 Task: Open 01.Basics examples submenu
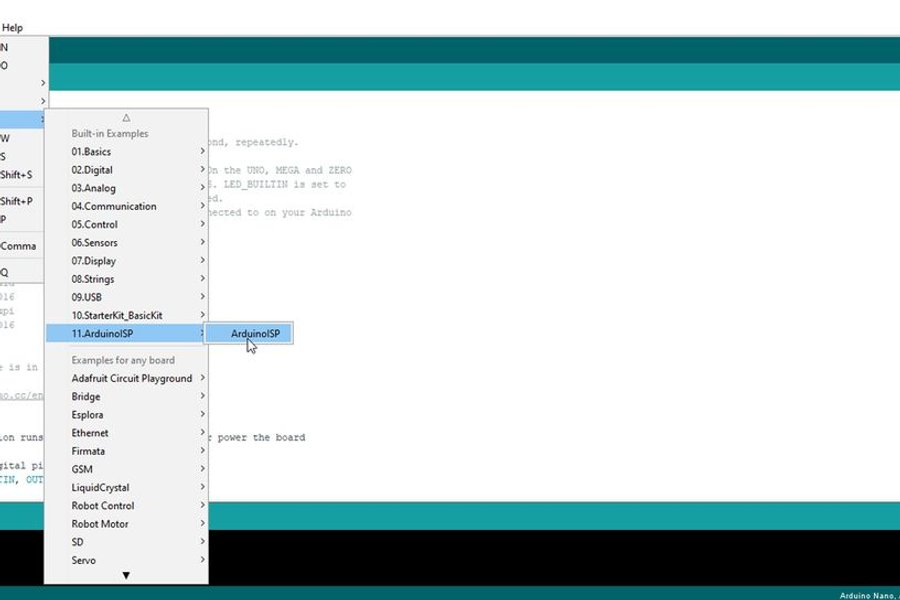click(126, 152)
